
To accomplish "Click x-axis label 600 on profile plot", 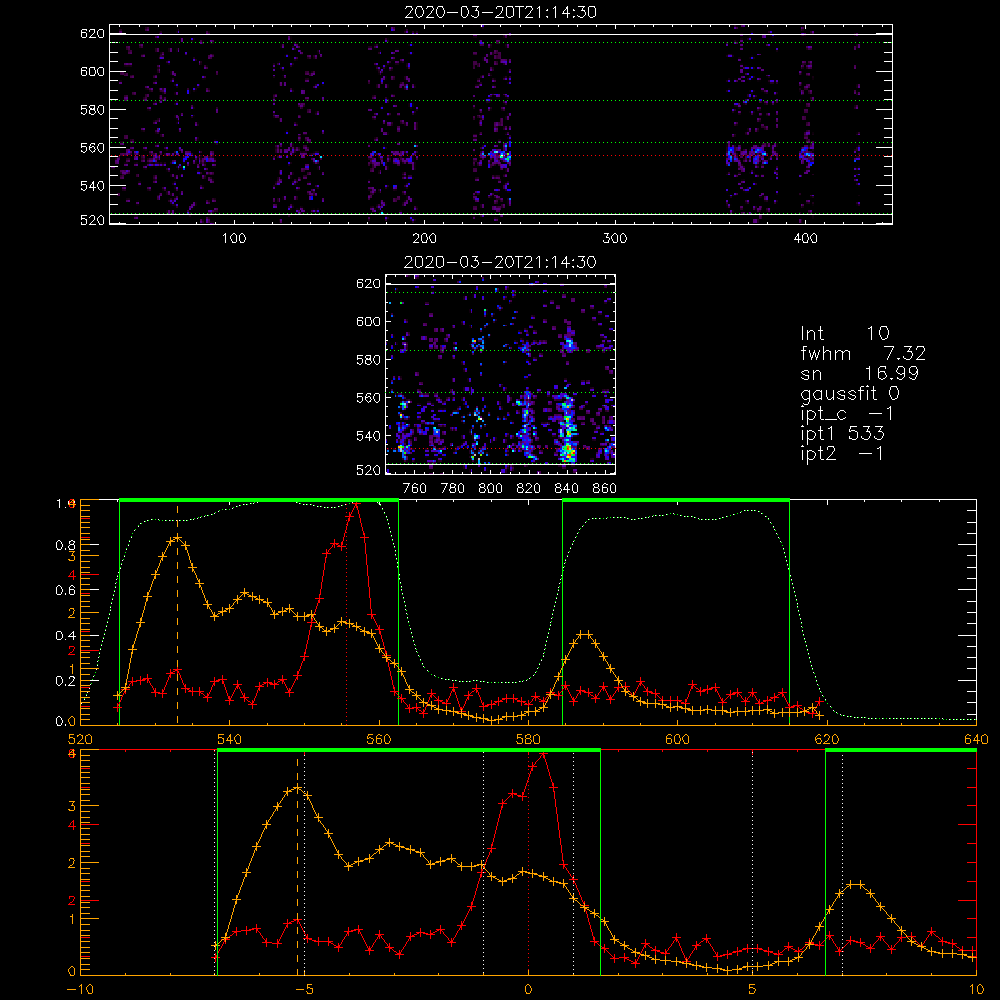I will click(x=677, y=739).
